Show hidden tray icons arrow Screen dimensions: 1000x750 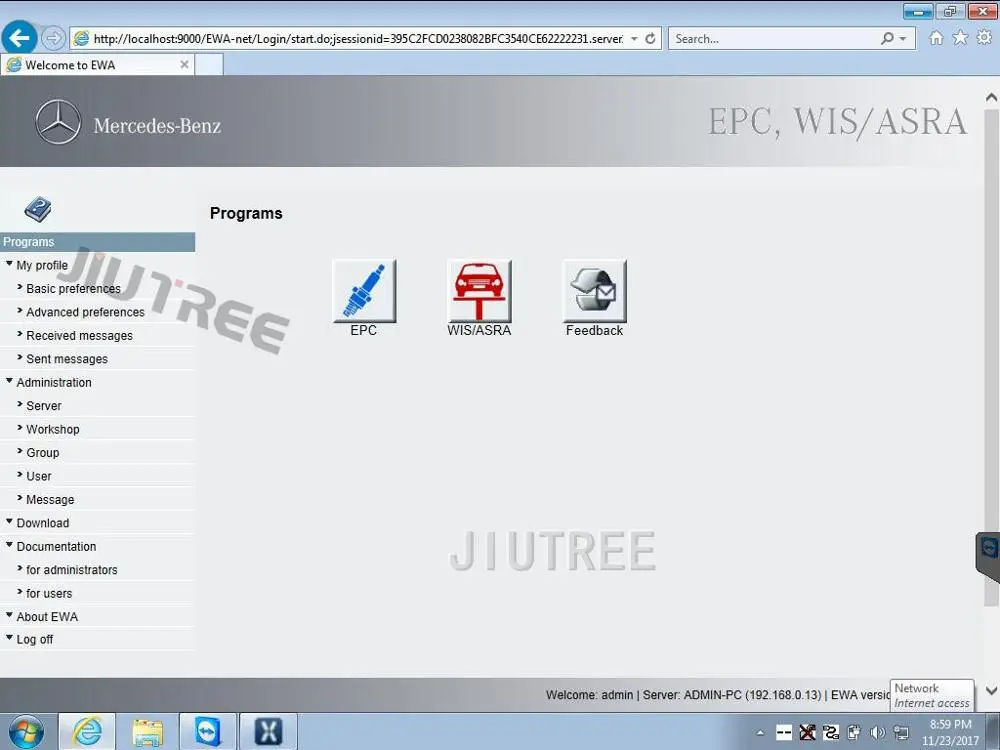(760, 733)
